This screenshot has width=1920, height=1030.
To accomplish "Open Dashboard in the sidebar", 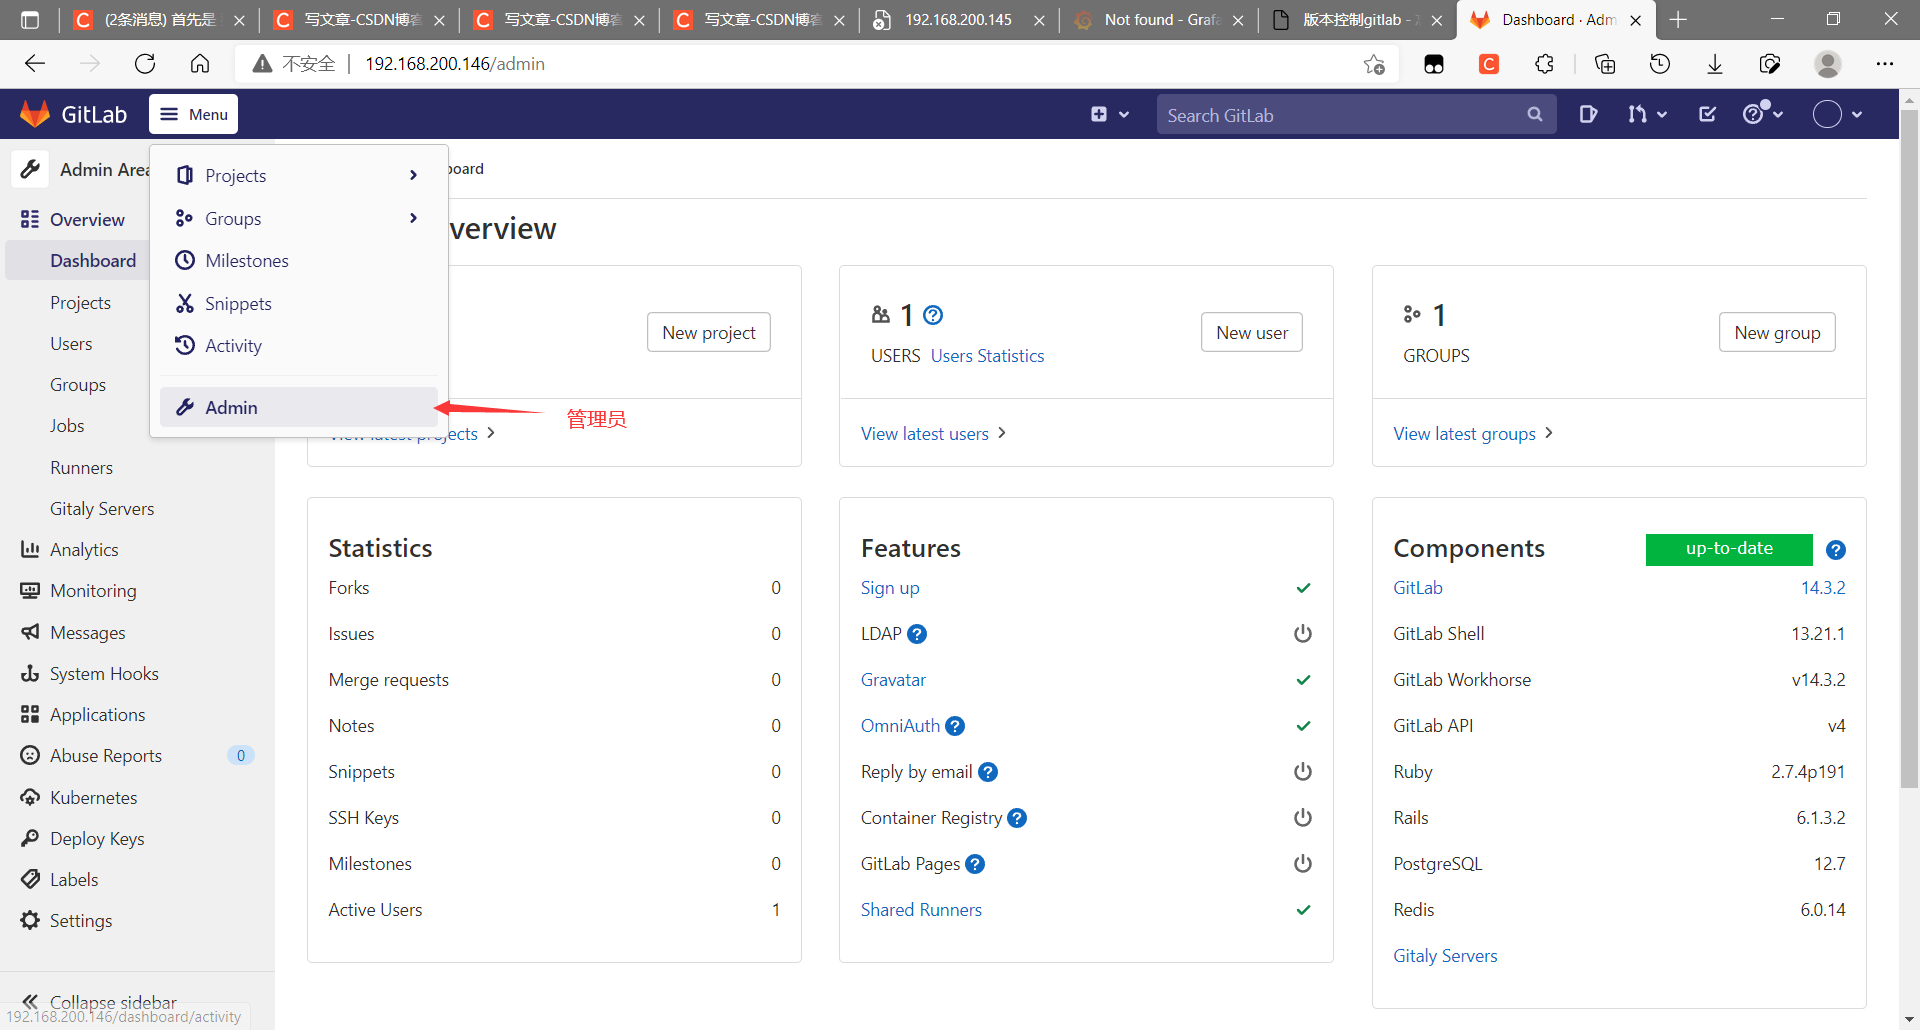I will (x=93, y=260).
